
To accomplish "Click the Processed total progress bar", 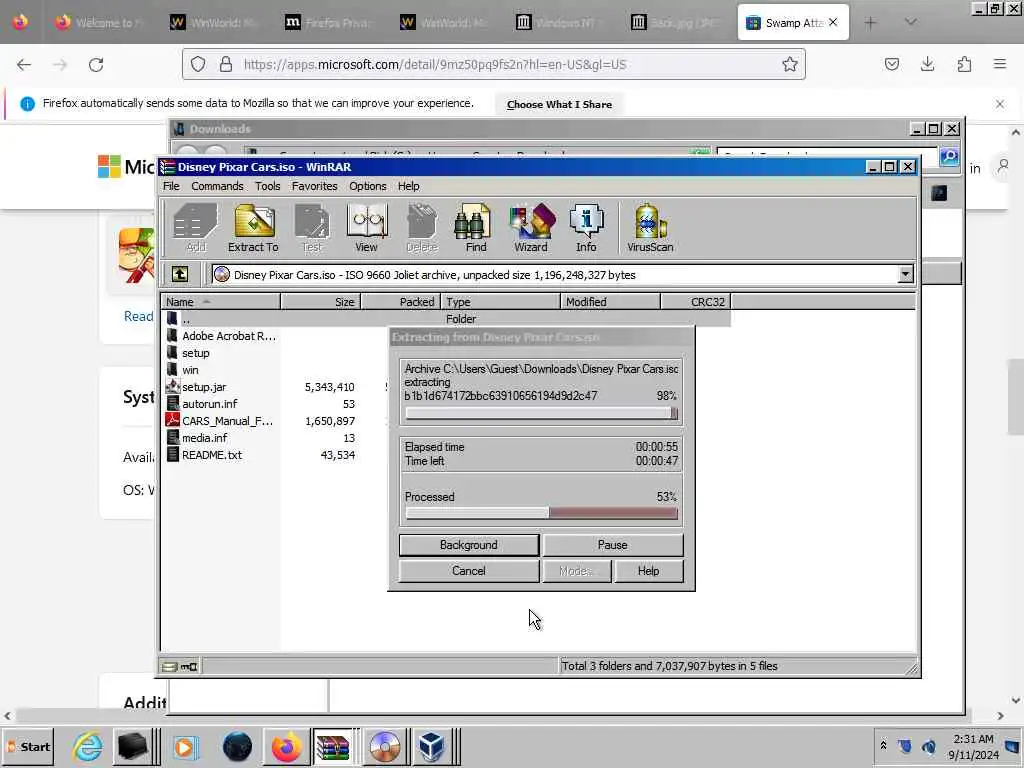I will click(x=541, y=513).
